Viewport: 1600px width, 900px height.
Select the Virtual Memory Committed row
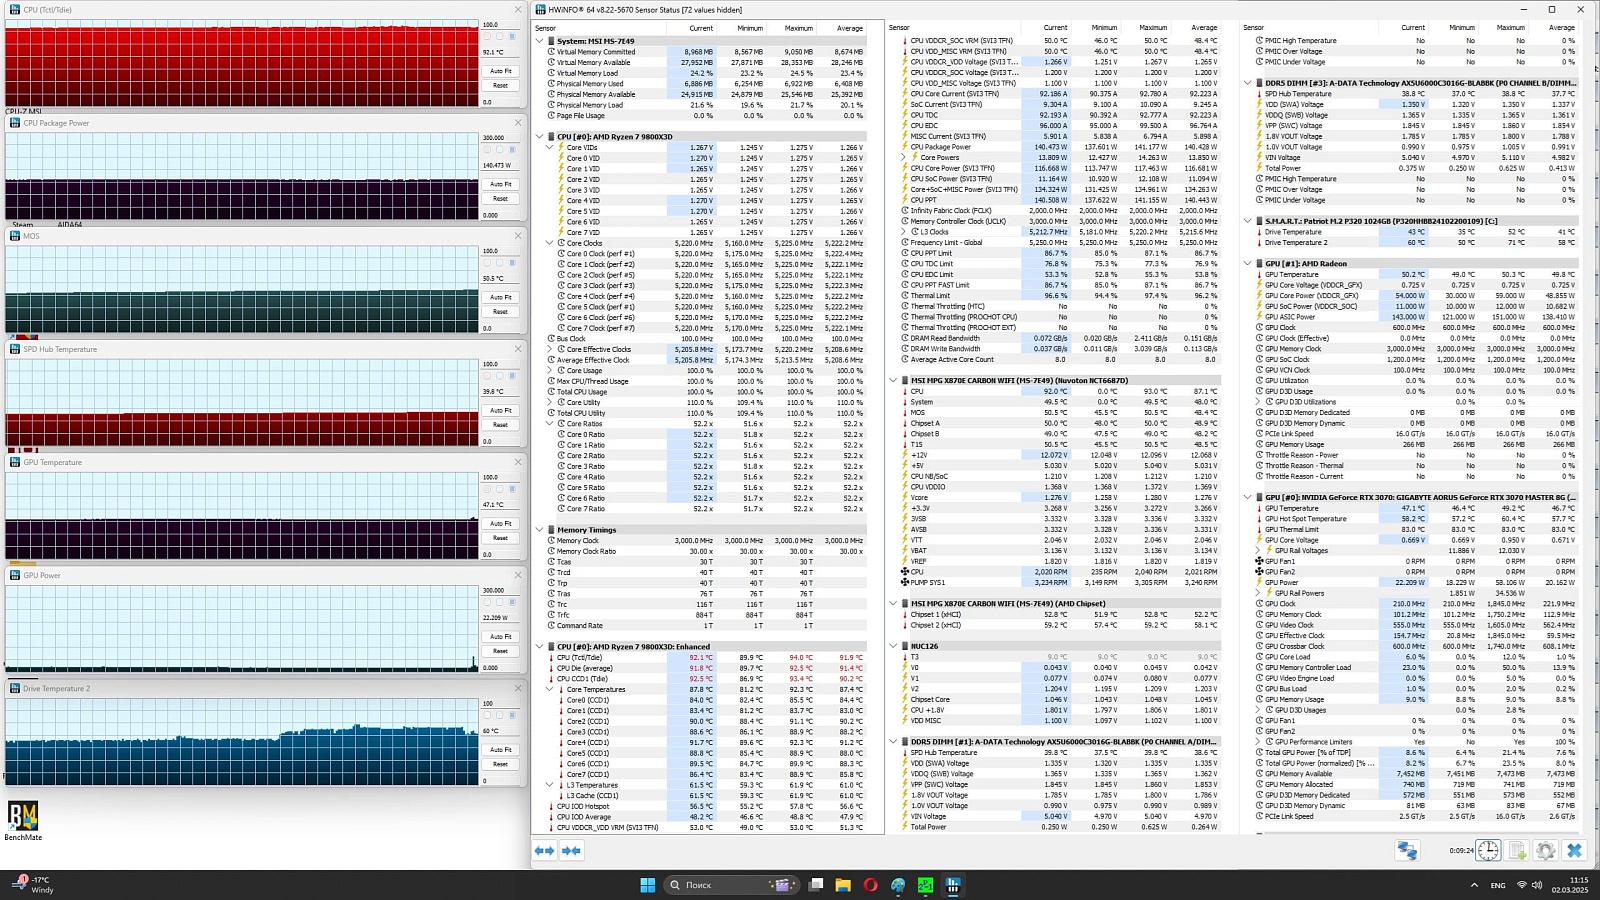[x=705, y=52]
